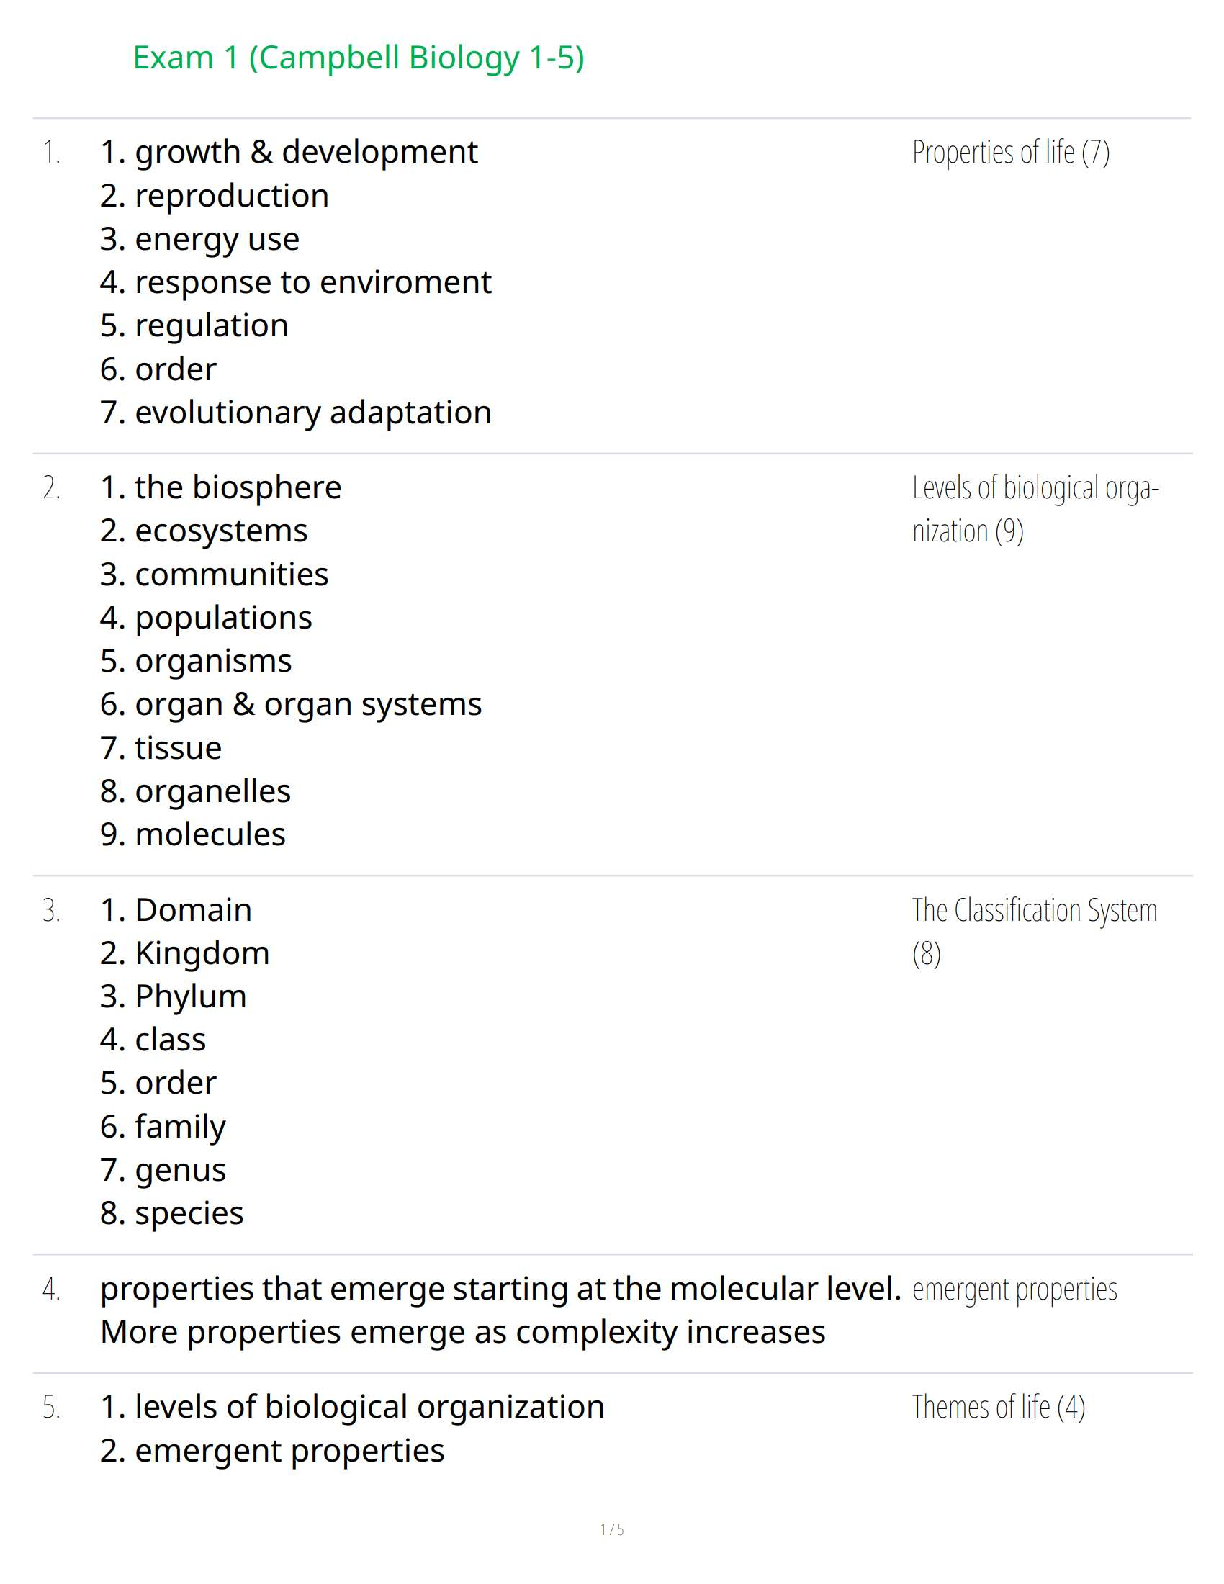
Task: Select the 'Properties of life (7)' term
Action: 1010,152
